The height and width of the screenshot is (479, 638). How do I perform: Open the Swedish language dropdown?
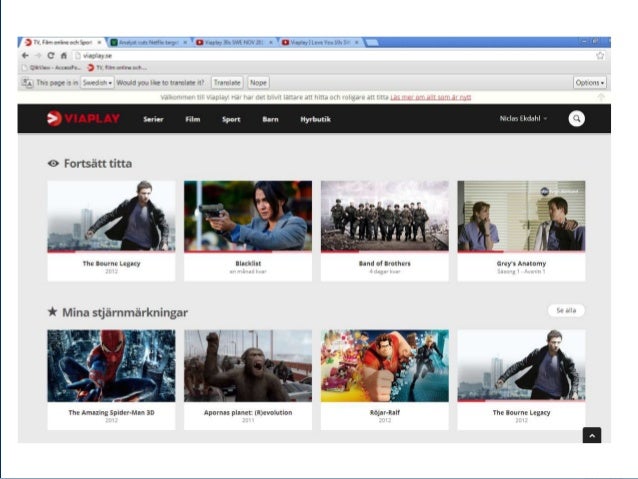(x=97, y=83)
